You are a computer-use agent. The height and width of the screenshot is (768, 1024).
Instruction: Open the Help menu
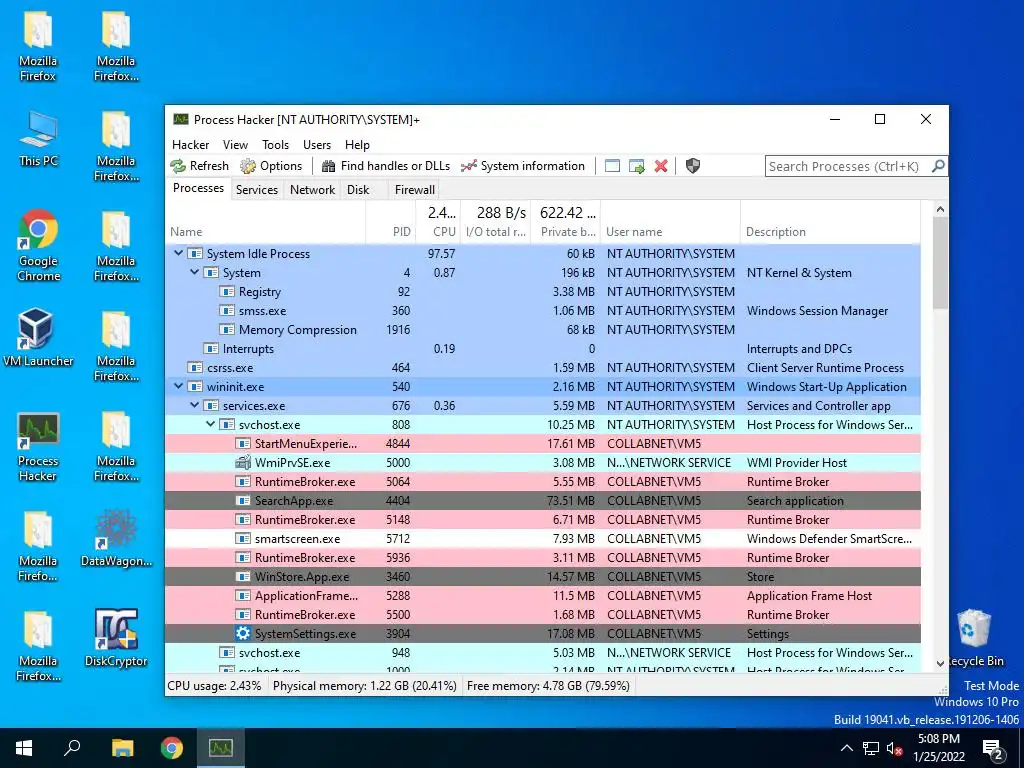click(357, 144)
